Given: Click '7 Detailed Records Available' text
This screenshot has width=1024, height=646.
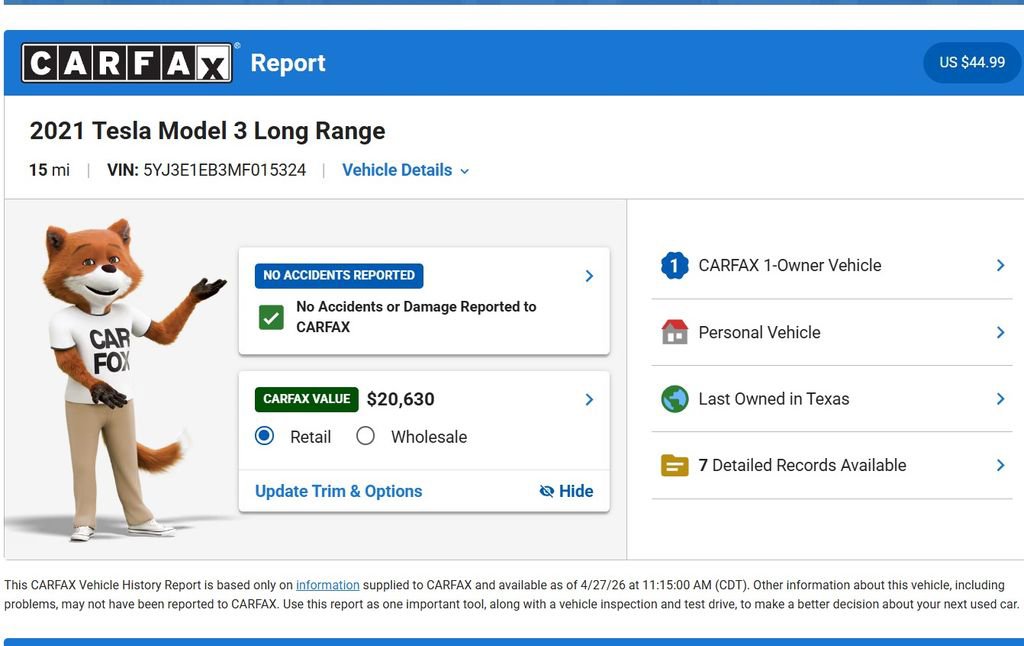Looking at the screenshot, I should coord(802,465).
